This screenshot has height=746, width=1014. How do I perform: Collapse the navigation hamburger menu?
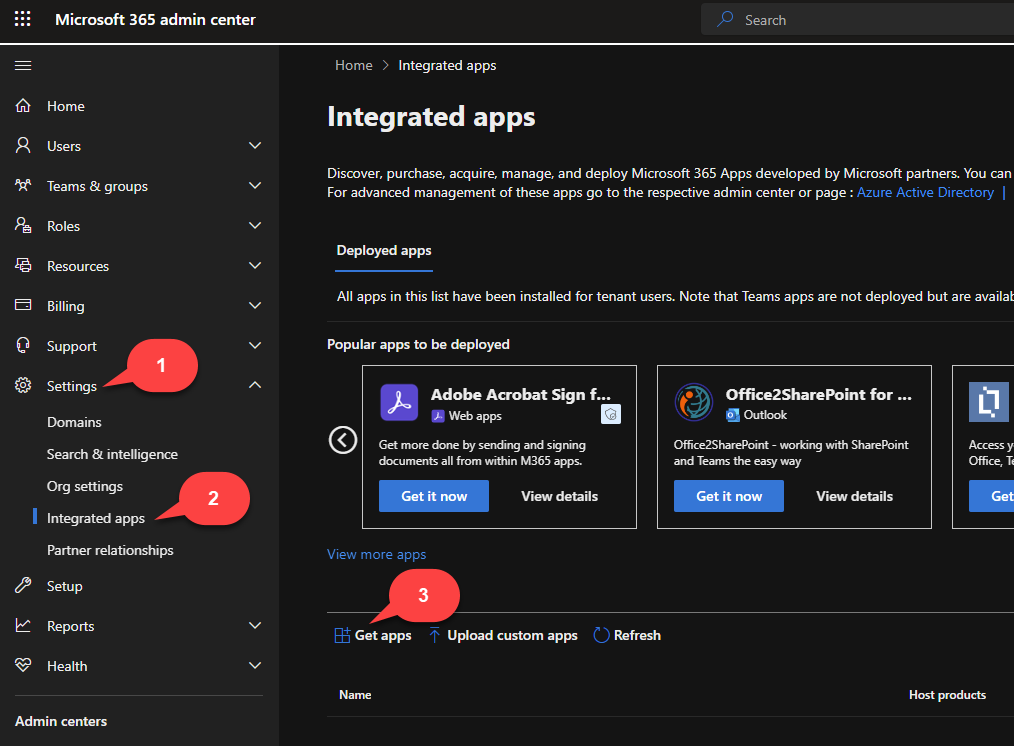[23, 65]
